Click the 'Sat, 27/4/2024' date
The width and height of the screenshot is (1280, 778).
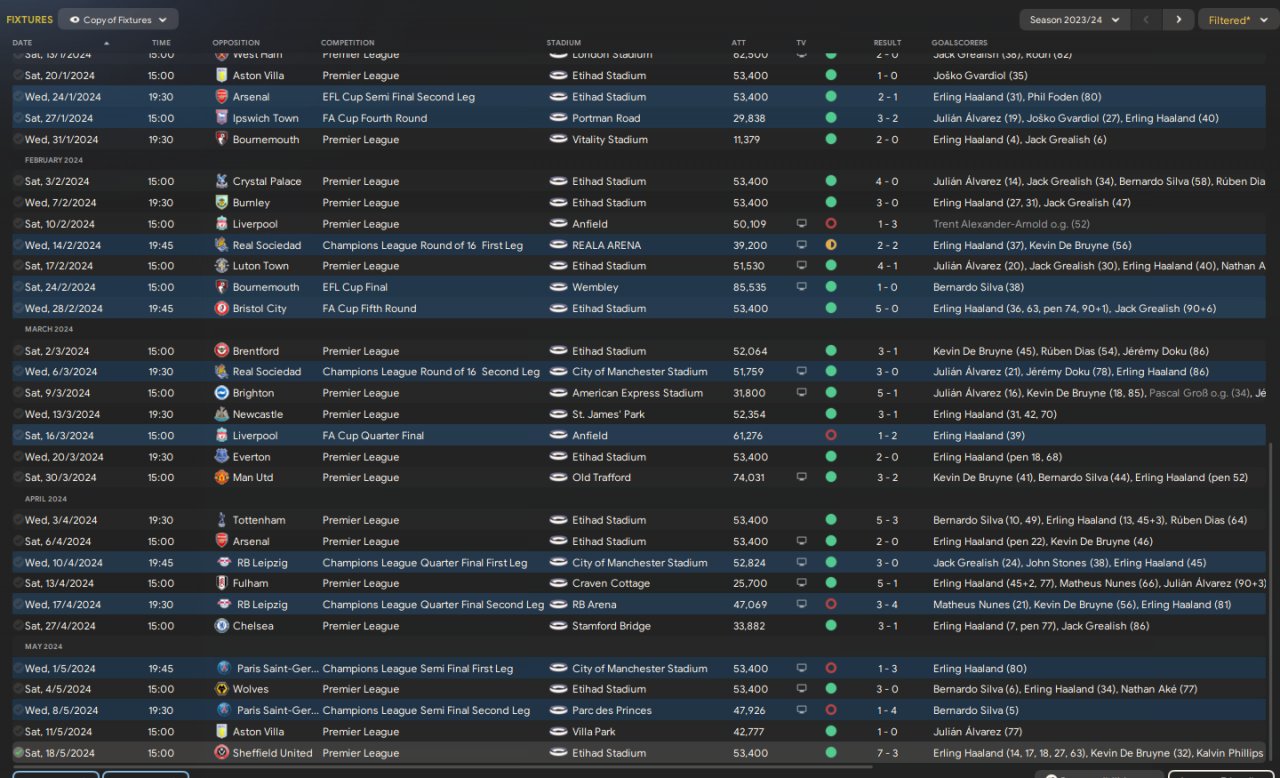point(60,626)
